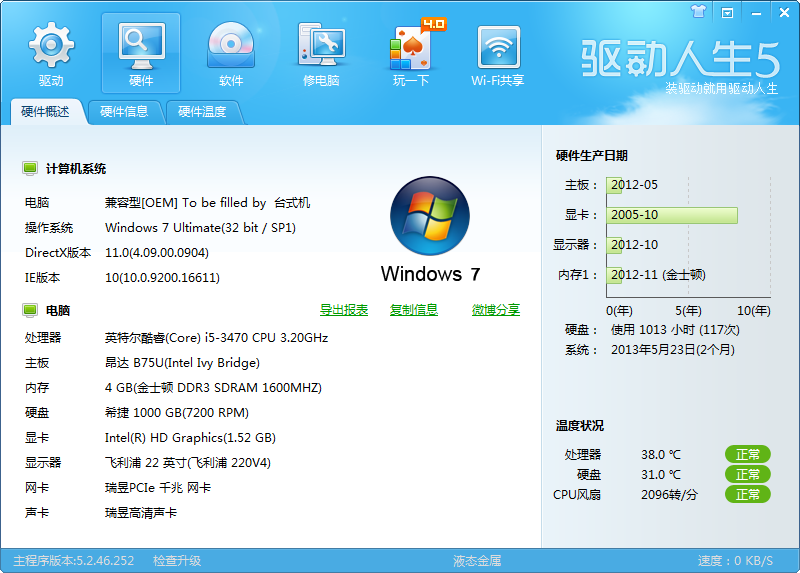Select the processor value i5-3470 CPU 3.20GHz
800x573 pixels.
pyautogui.click(x=216, y=338)
